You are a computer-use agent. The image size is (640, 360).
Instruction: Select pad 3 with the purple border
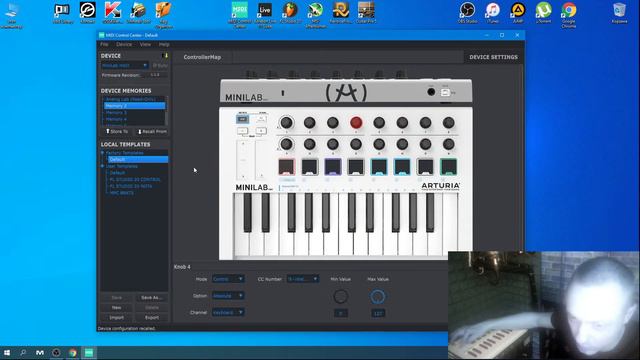click(x=333, y=167)
